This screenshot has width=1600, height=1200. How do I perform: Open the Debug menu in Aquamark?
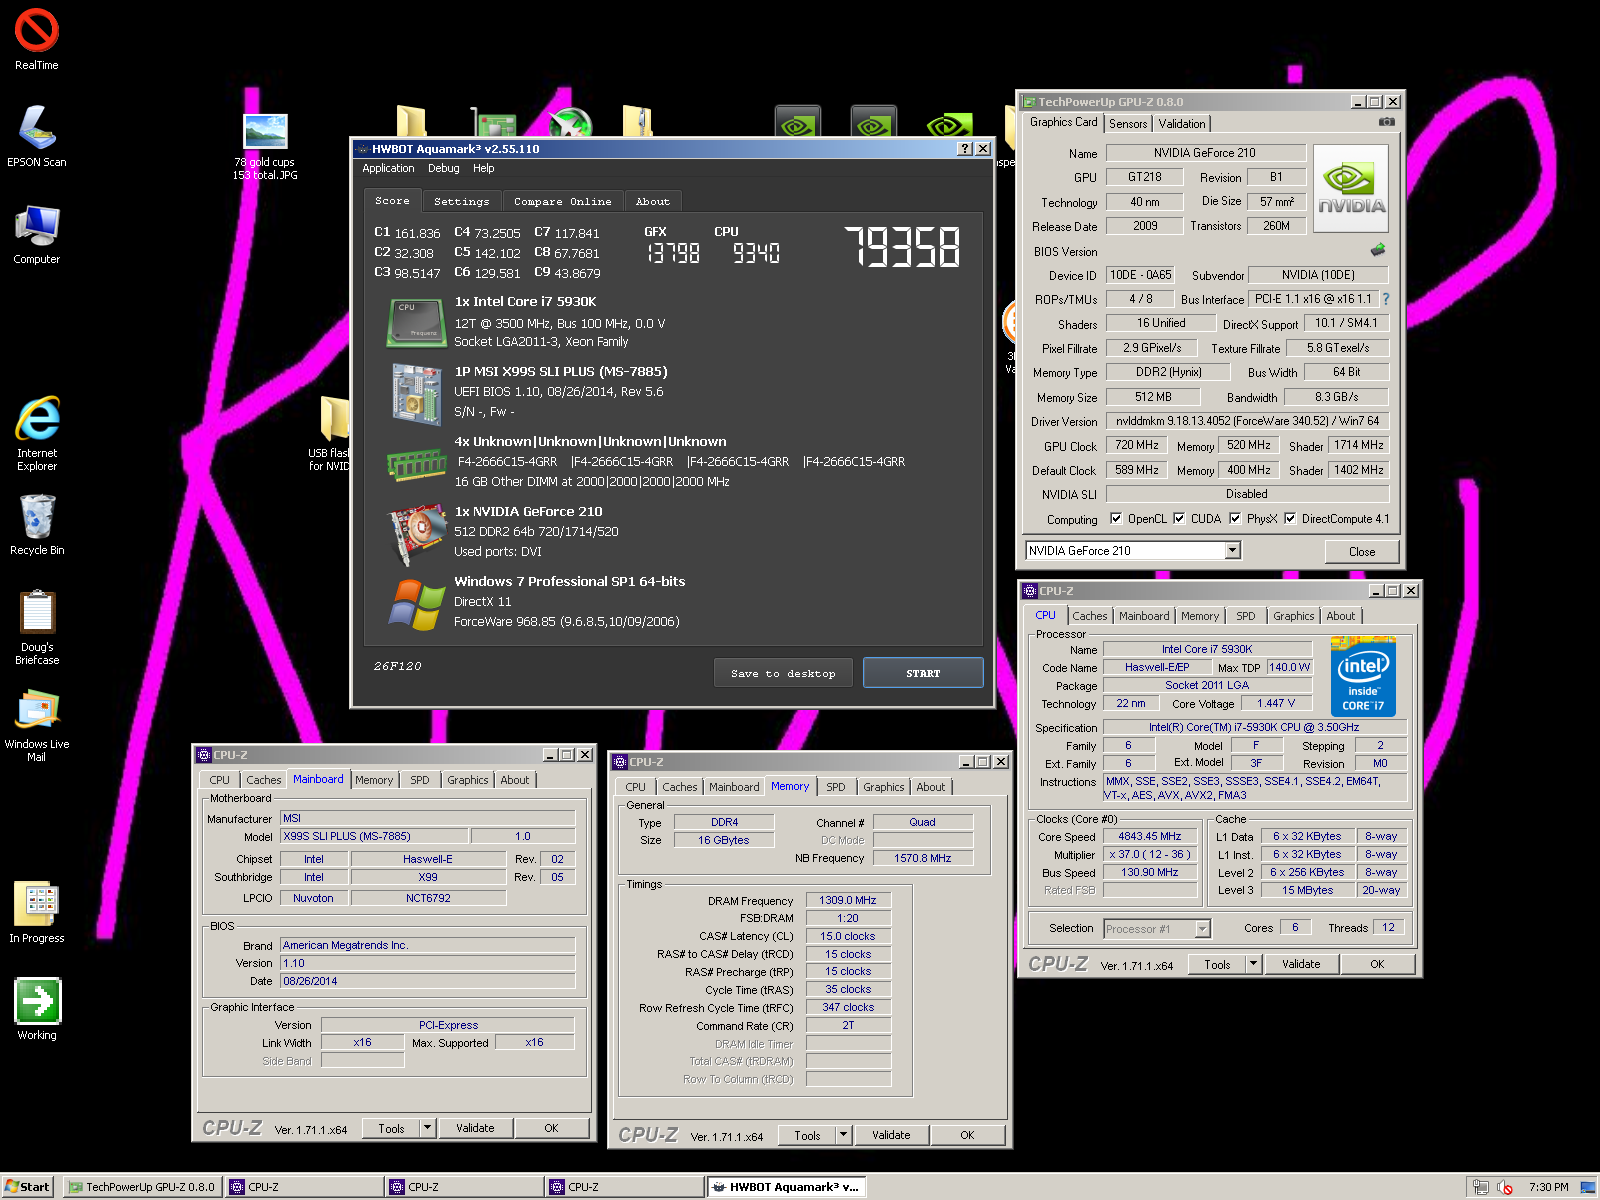444,168
